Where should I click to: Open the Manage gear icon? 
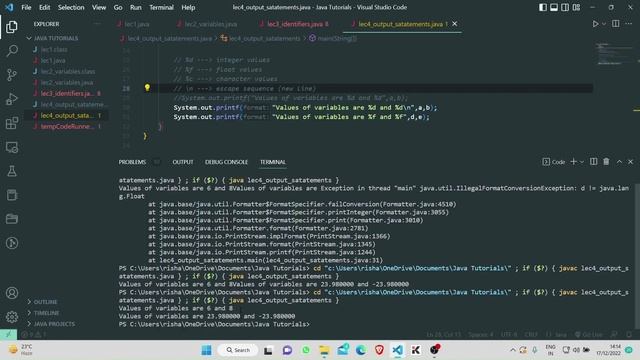click(x=12, y=316)
